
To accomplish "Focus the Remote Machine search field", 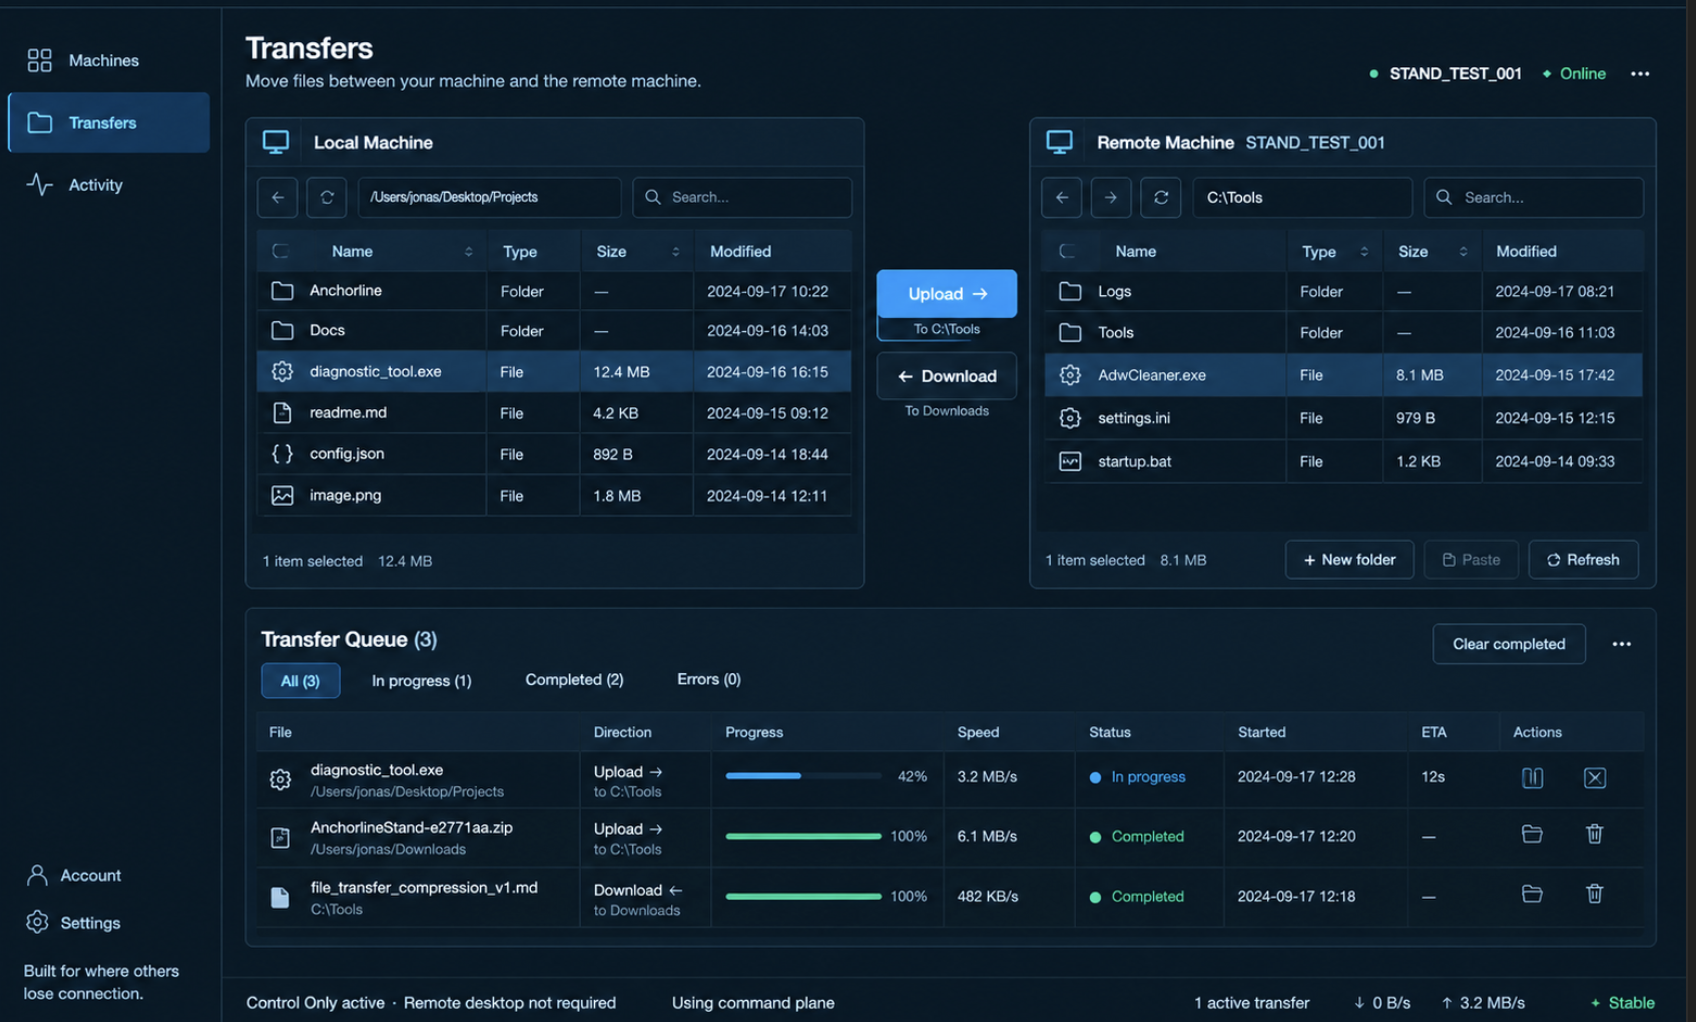I will coord(1533,197).
